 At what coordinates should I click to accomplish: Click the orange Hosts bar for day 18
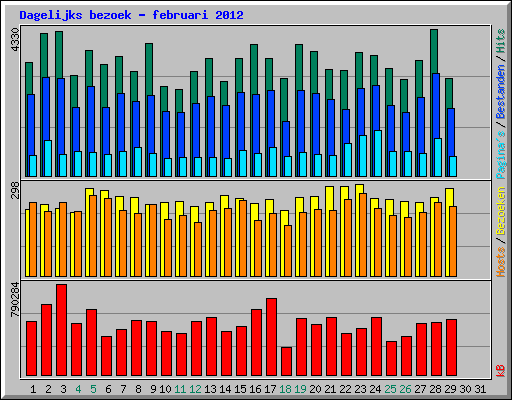point(288,251)
